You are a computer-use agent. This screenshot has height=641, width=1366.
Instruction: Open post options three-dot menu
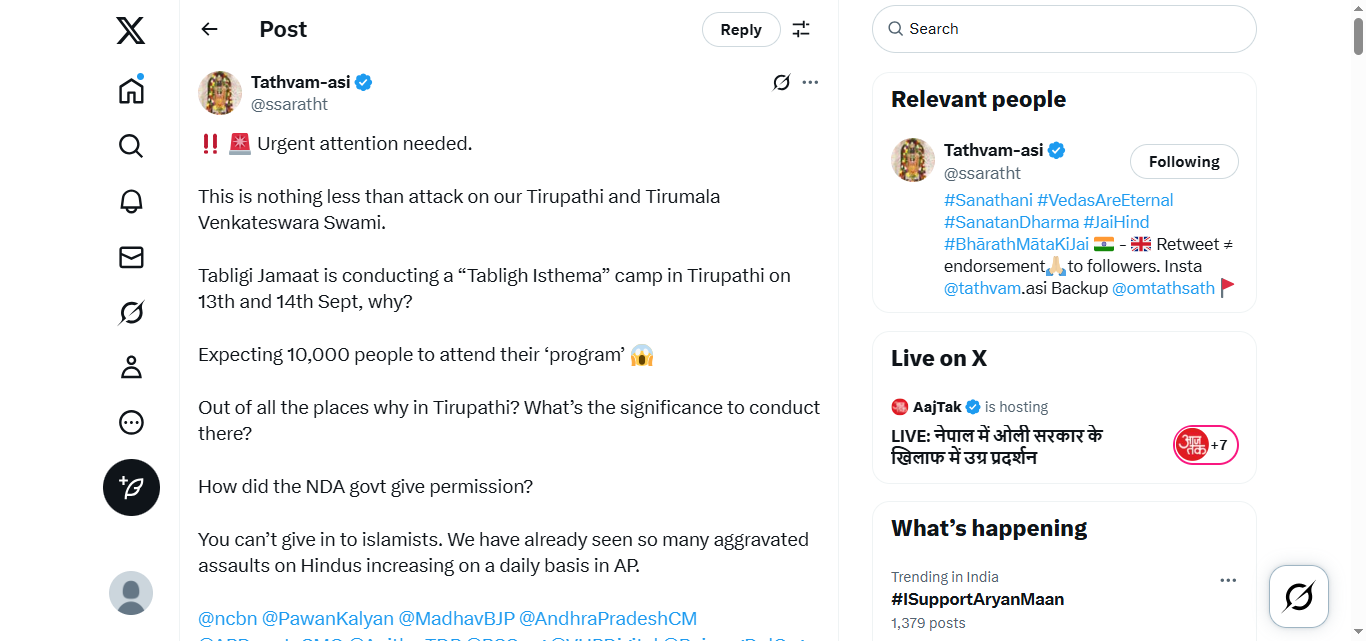point(810,82)
